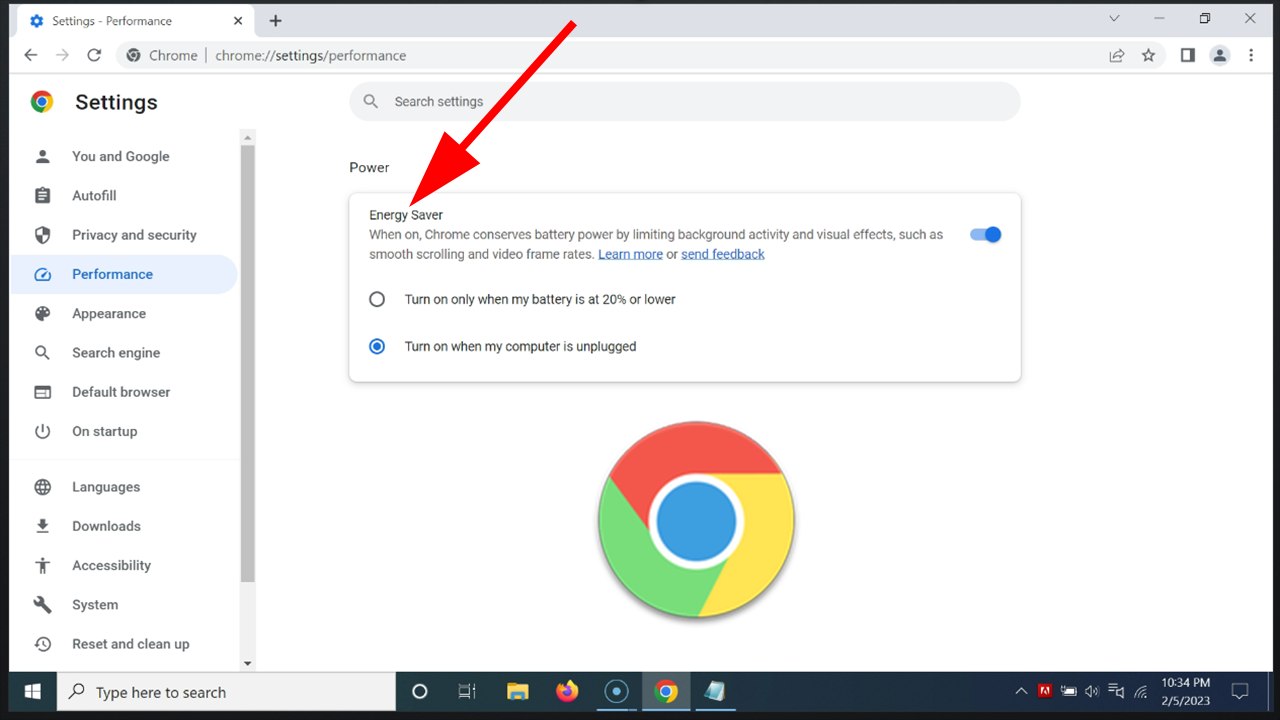Image resolution: width=1280 pixels, height=720 pixels.
Task: Close the Settings - Performance tab
Action: (x=237, y=21)
